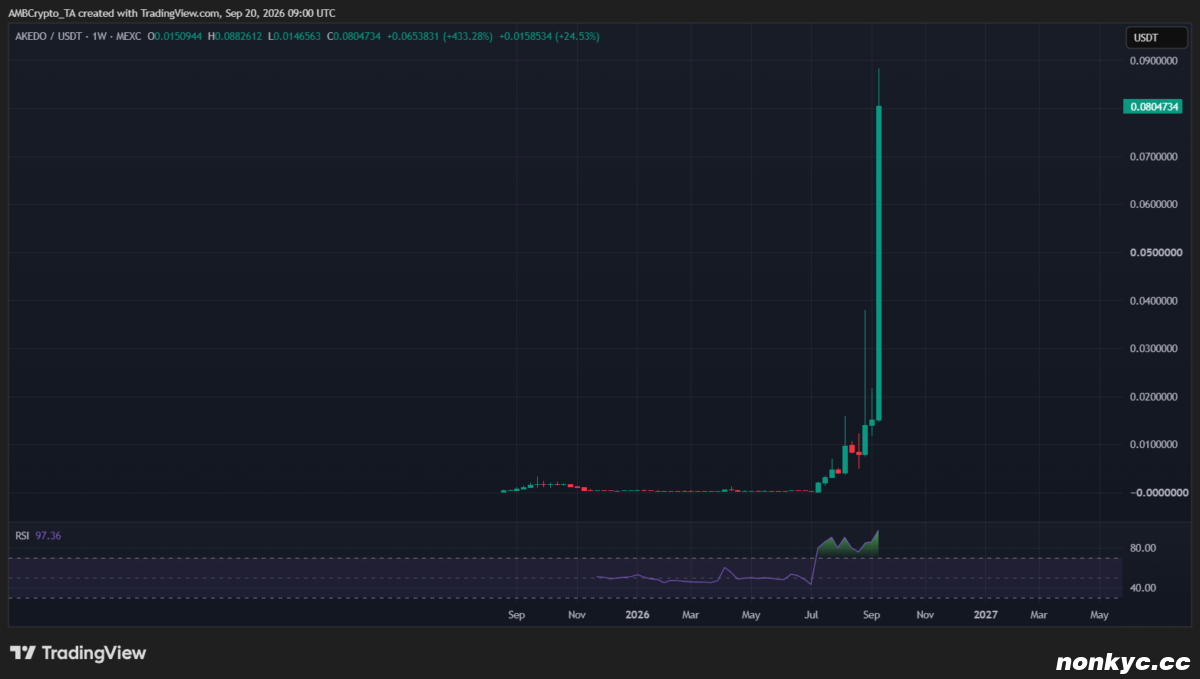Click the Jul label on time axis

coord(812,614)
